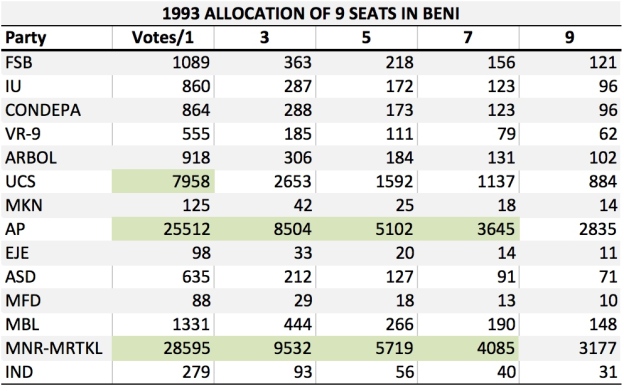The width and height of the screenshot is (624, 391).
Task: Select the Votes/1 column header
Action: (x=163, y=38)
